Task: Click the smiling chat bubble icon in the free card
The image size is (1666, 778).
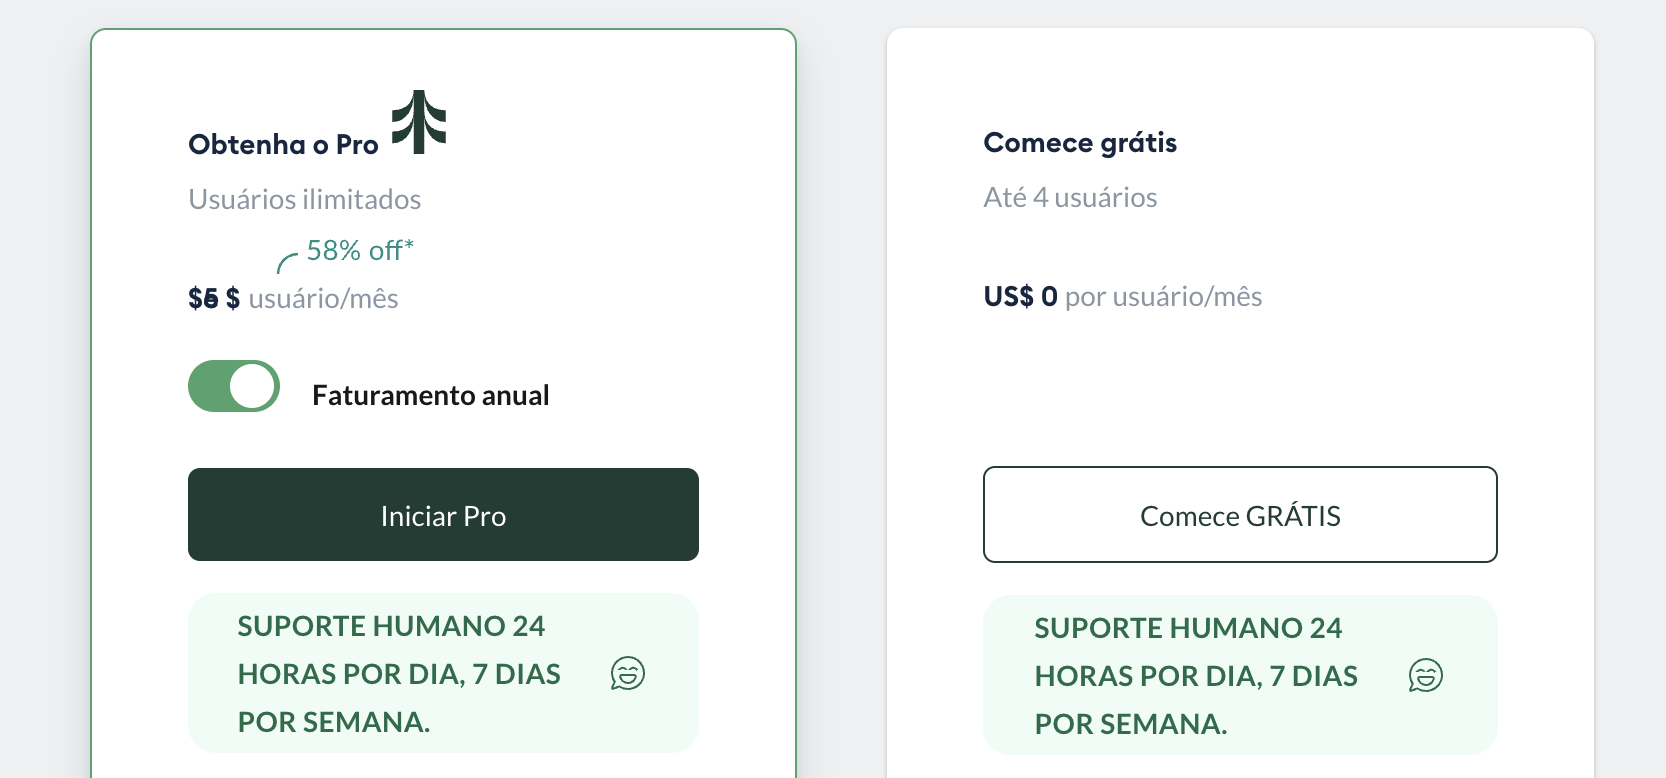Action: 1426,676
